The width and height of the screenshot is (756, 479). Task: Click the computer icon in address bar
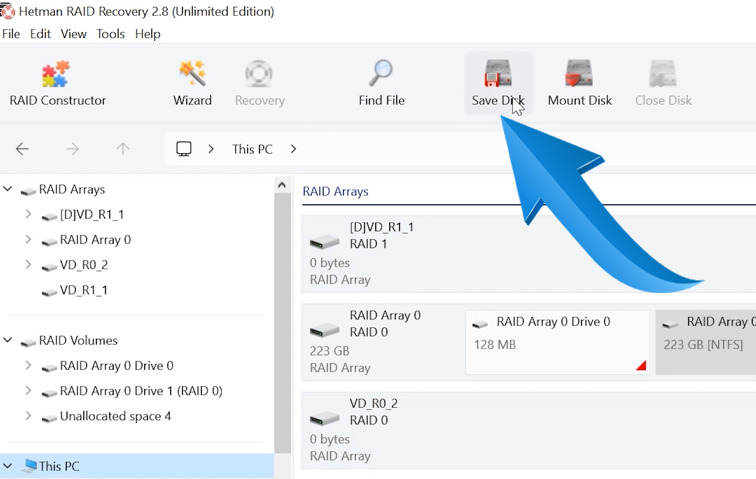(x=184, y=149)
